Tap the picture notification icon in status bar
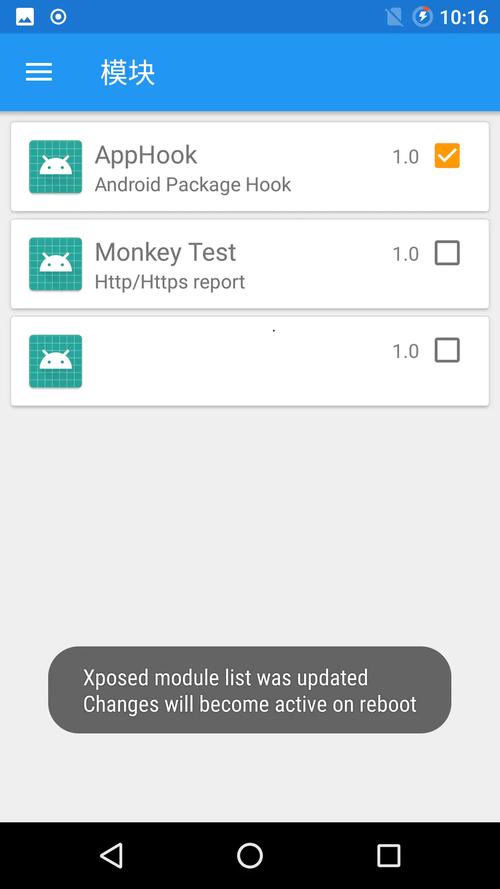The height and width of the screenshot is (889, 500). (x=25, y=17)
